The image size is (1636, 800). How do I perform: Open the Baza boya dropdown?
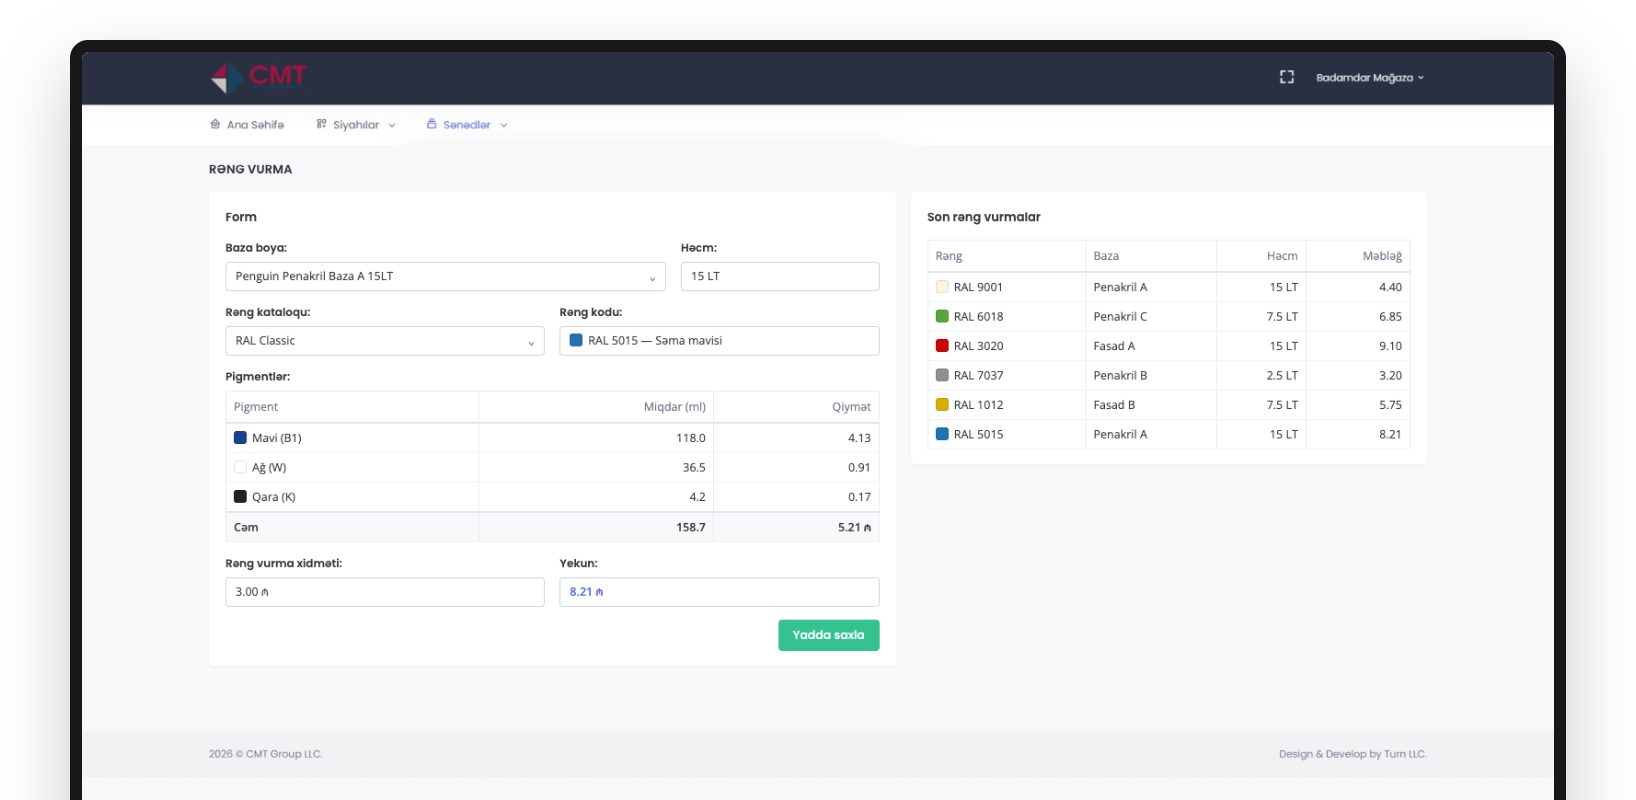[x=445, y=277]
